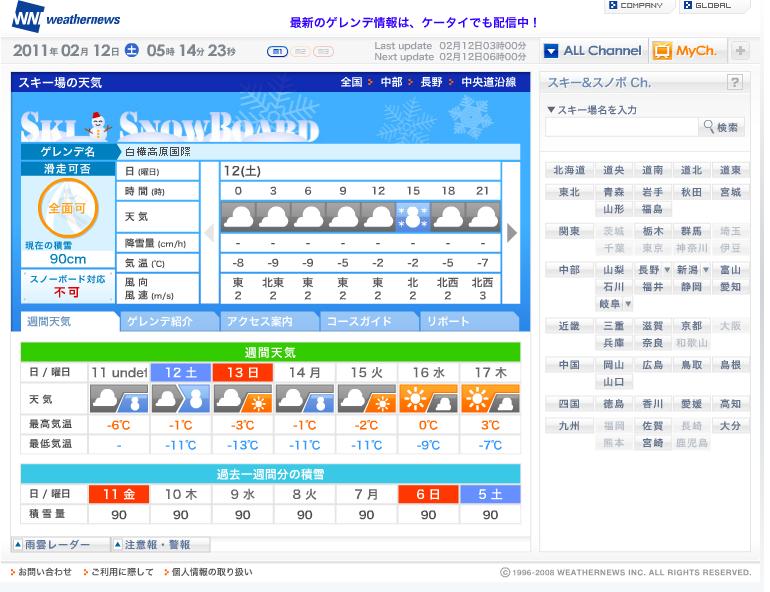Image resolution: width=770 pixels, height=592 pixels.
Task: Switch to the ゲレンデ紹介 tab
Action: 169,322
